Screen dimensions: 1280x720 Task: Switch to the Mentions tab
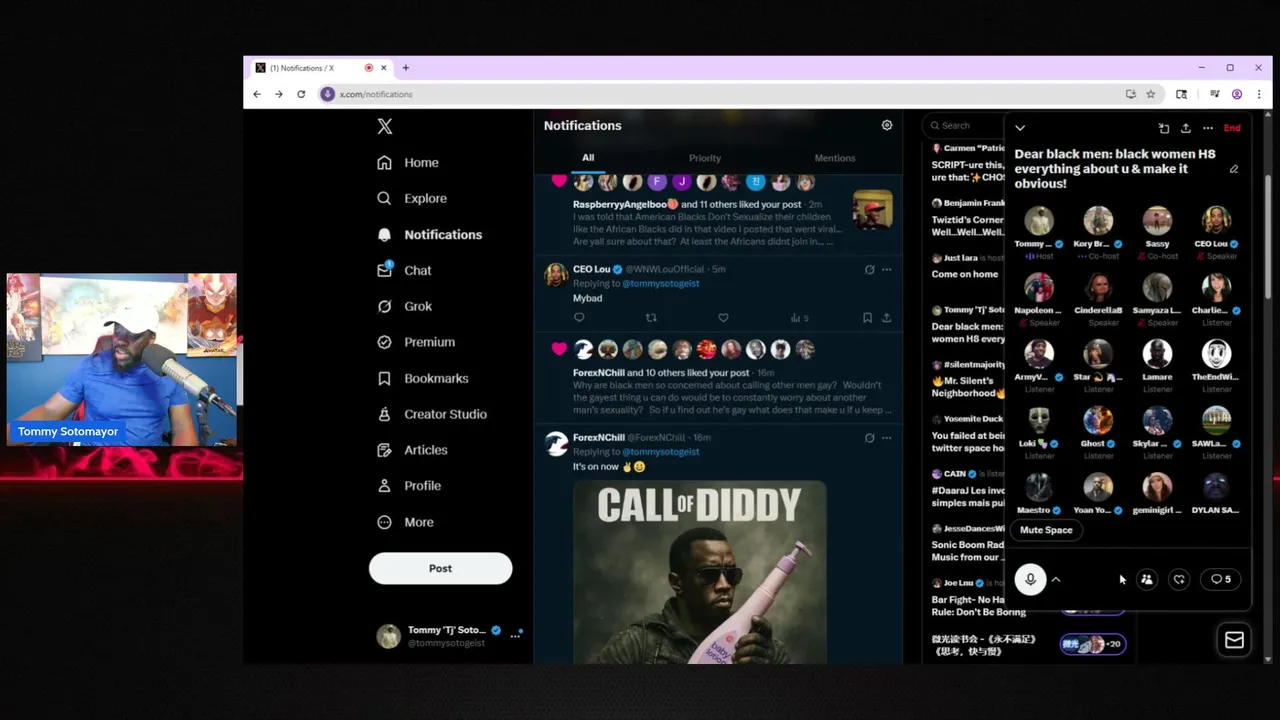(x=835, y=158)
